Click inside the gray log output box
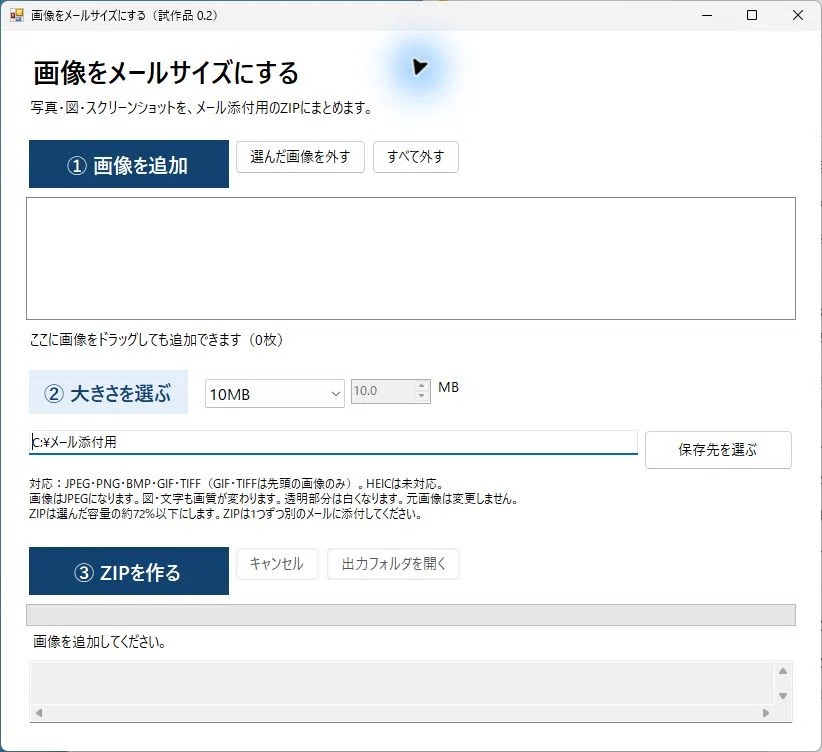 click(x=403, y=683)
